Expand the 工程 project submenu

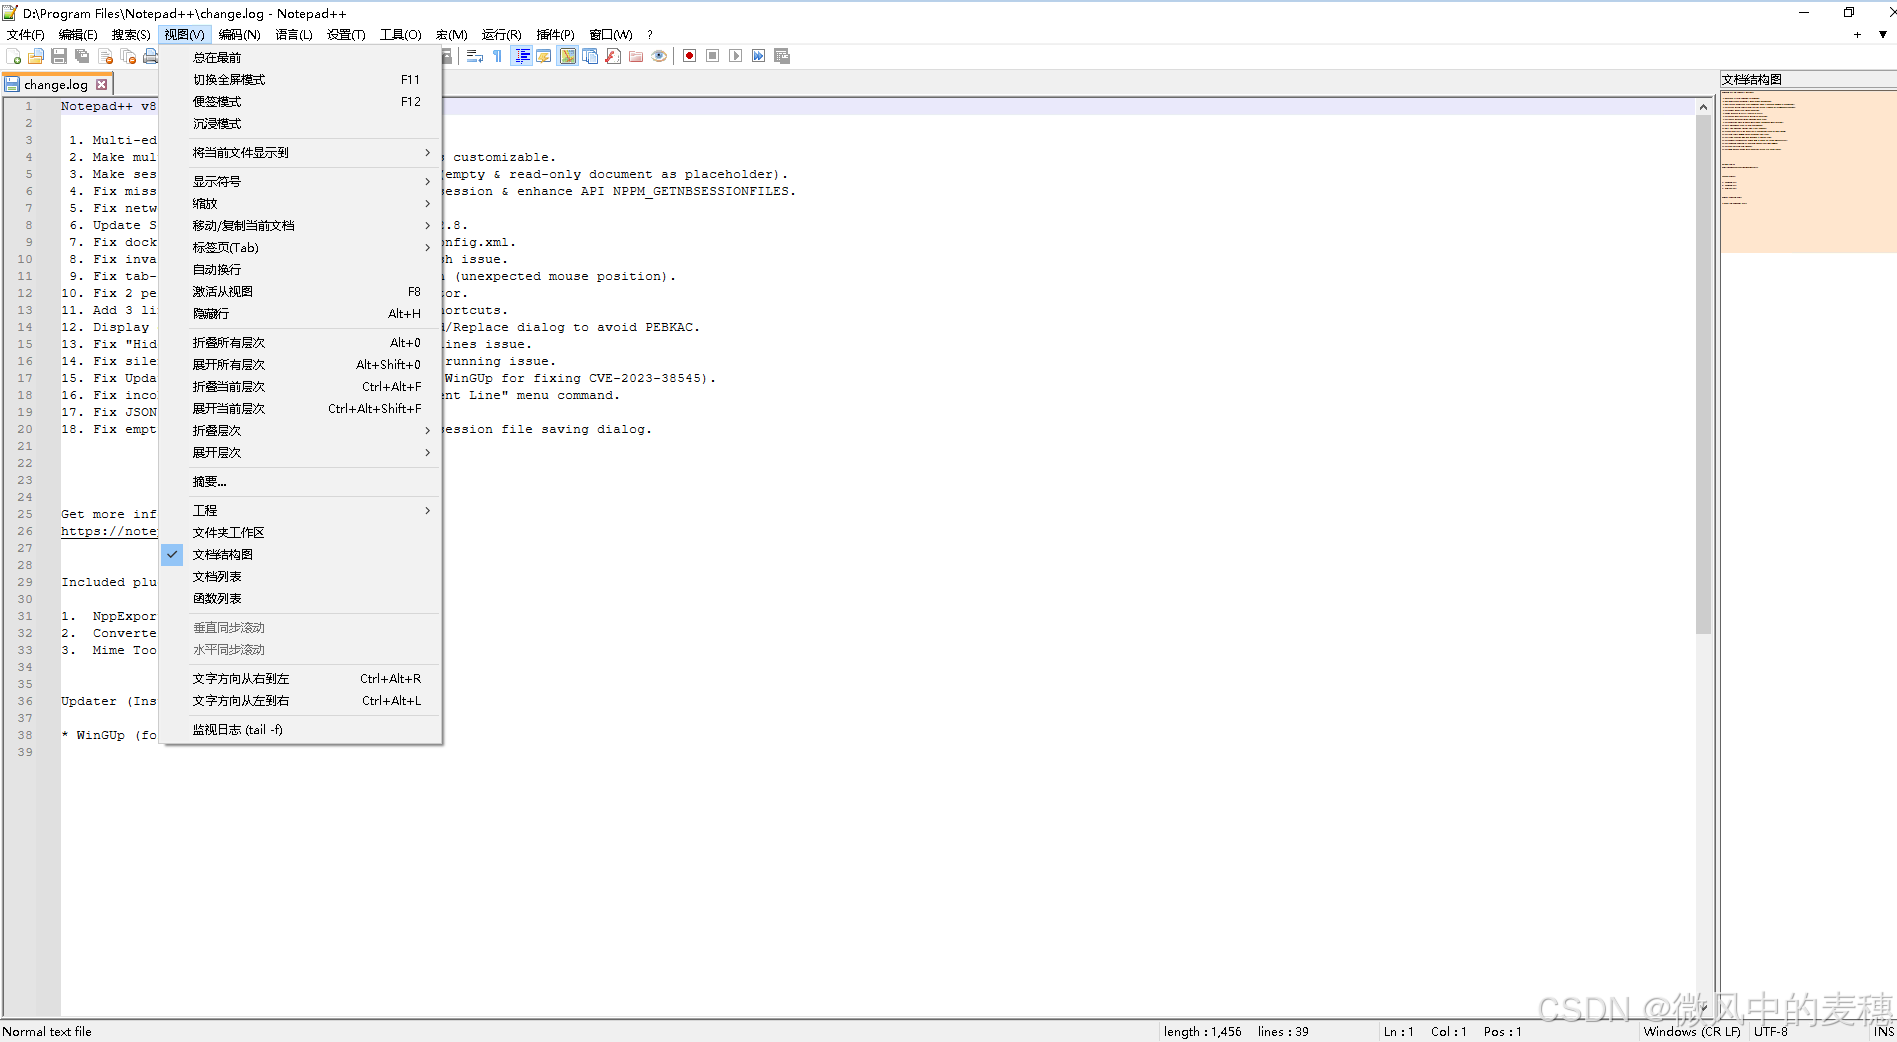300,511
